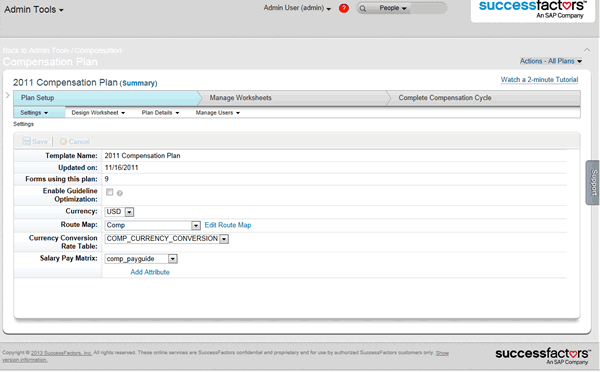The height and width of the screenshot is (372, 600).
Task: Click the Cancel icon in toolbar
Action: [64, 142]
